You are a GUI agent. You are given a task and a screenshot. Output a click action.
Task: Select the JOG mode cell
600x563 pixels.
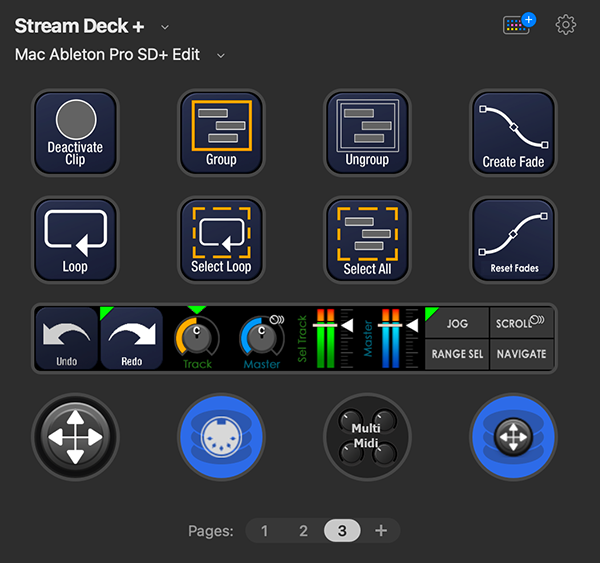click(x=457, y=323)
